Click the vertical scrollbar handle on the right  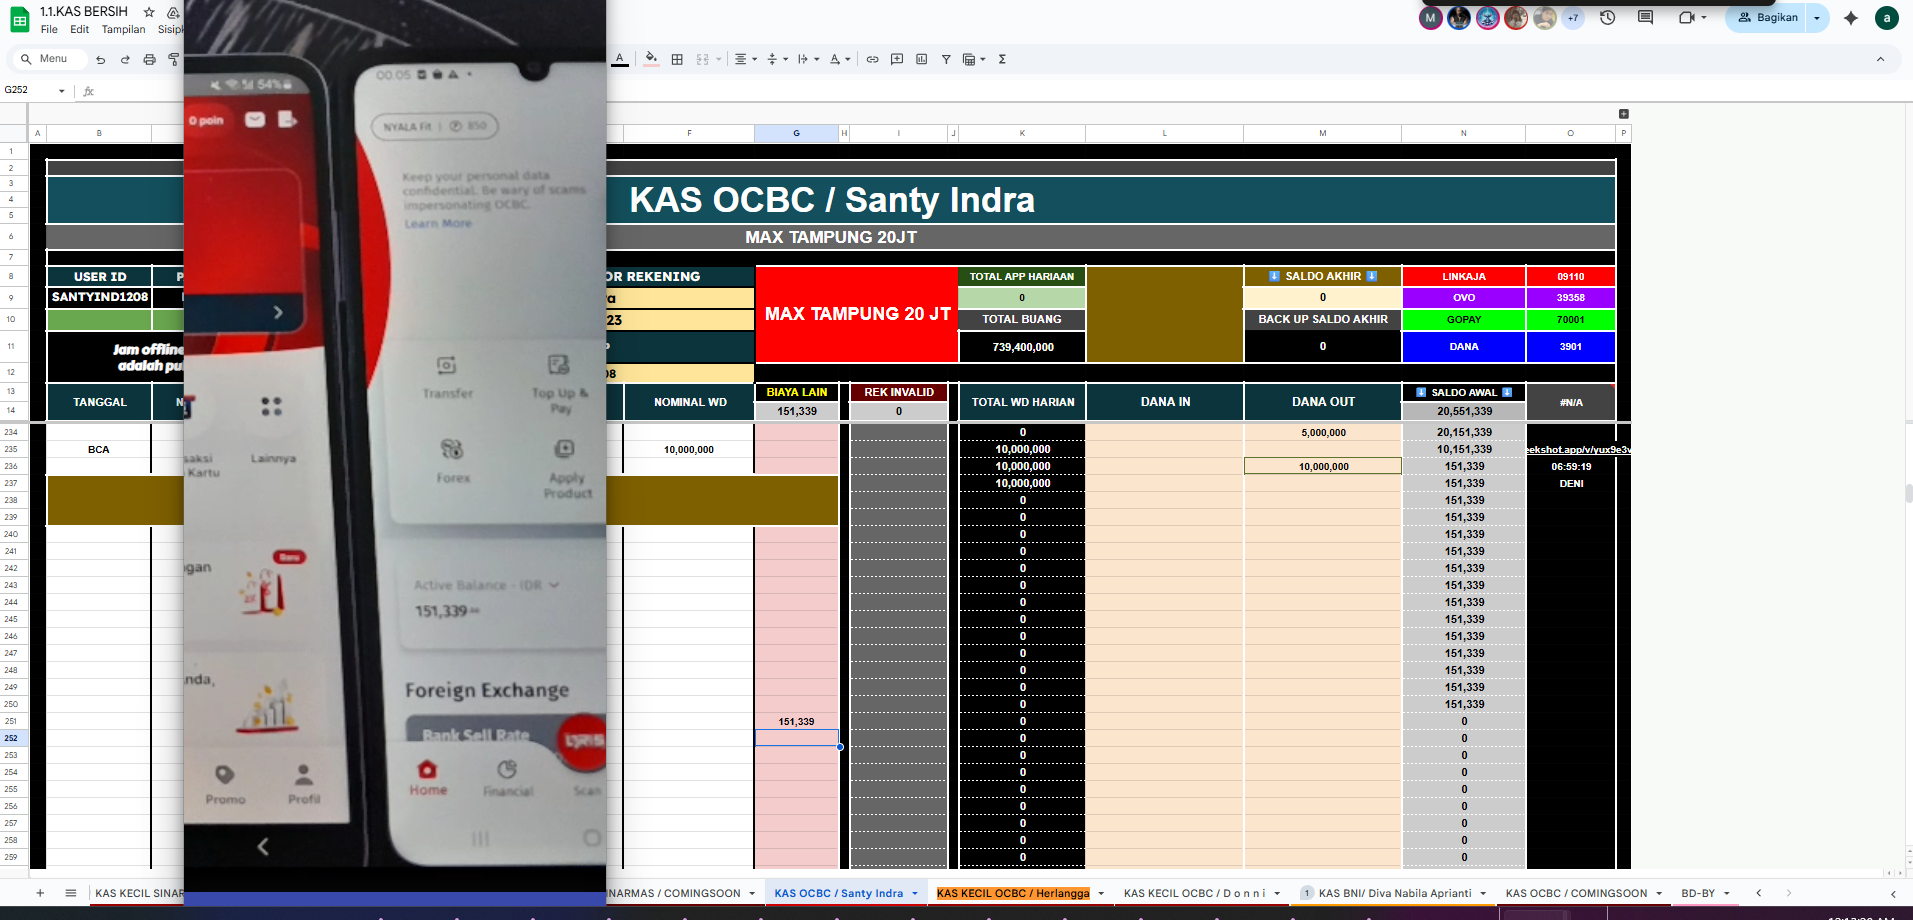tap(1908, 494)
